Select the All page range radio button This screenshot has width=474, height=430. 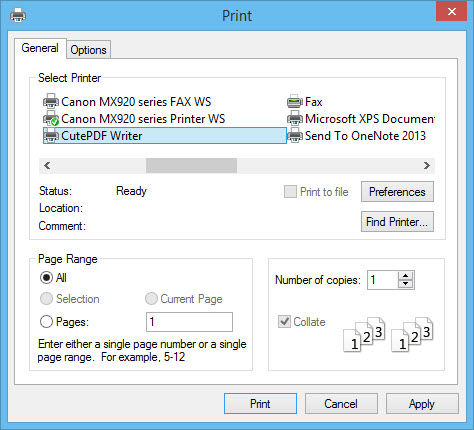(46, 278)
